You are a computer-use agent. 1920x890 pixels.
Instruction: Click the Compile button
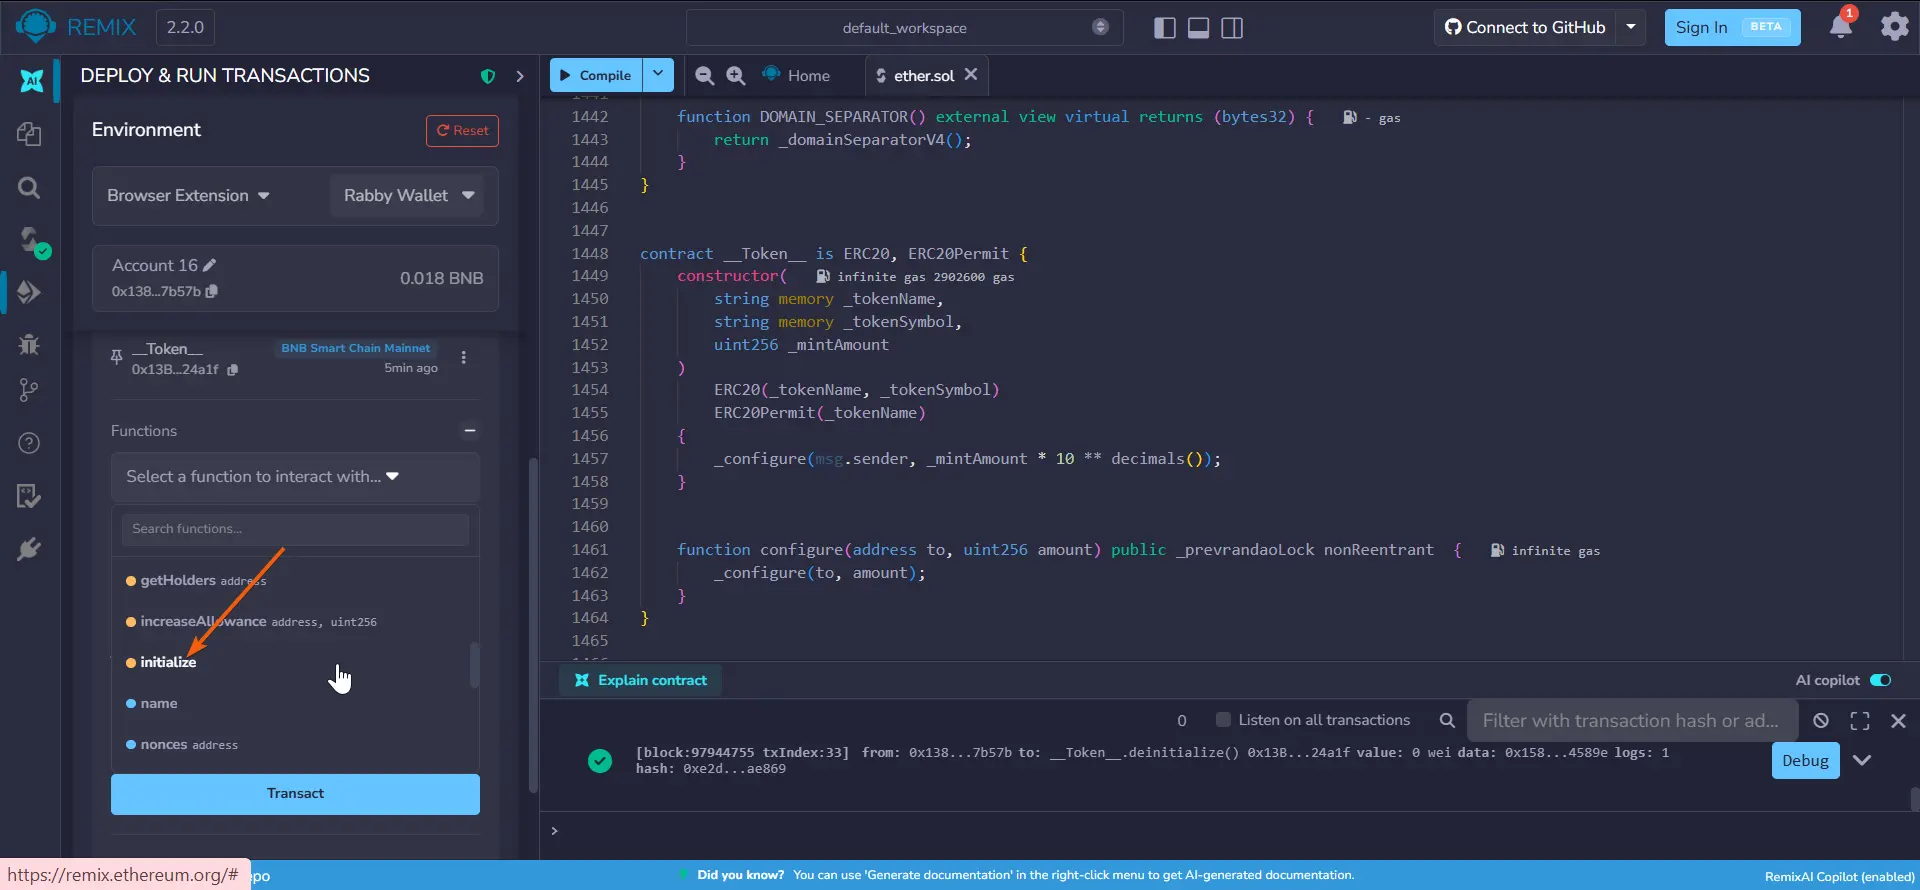click(596, 75)
